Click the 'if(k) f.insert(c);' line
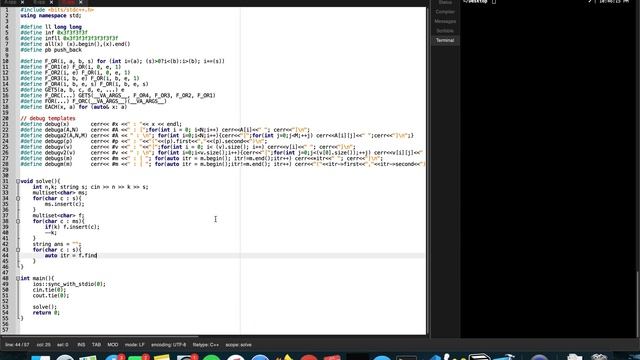 [x=72, y=227]
